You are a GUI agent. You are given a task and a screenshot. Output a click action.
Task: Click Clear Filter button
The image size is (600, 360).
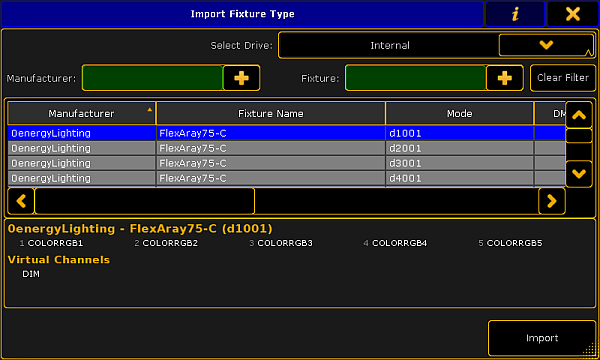click(562, 78)
